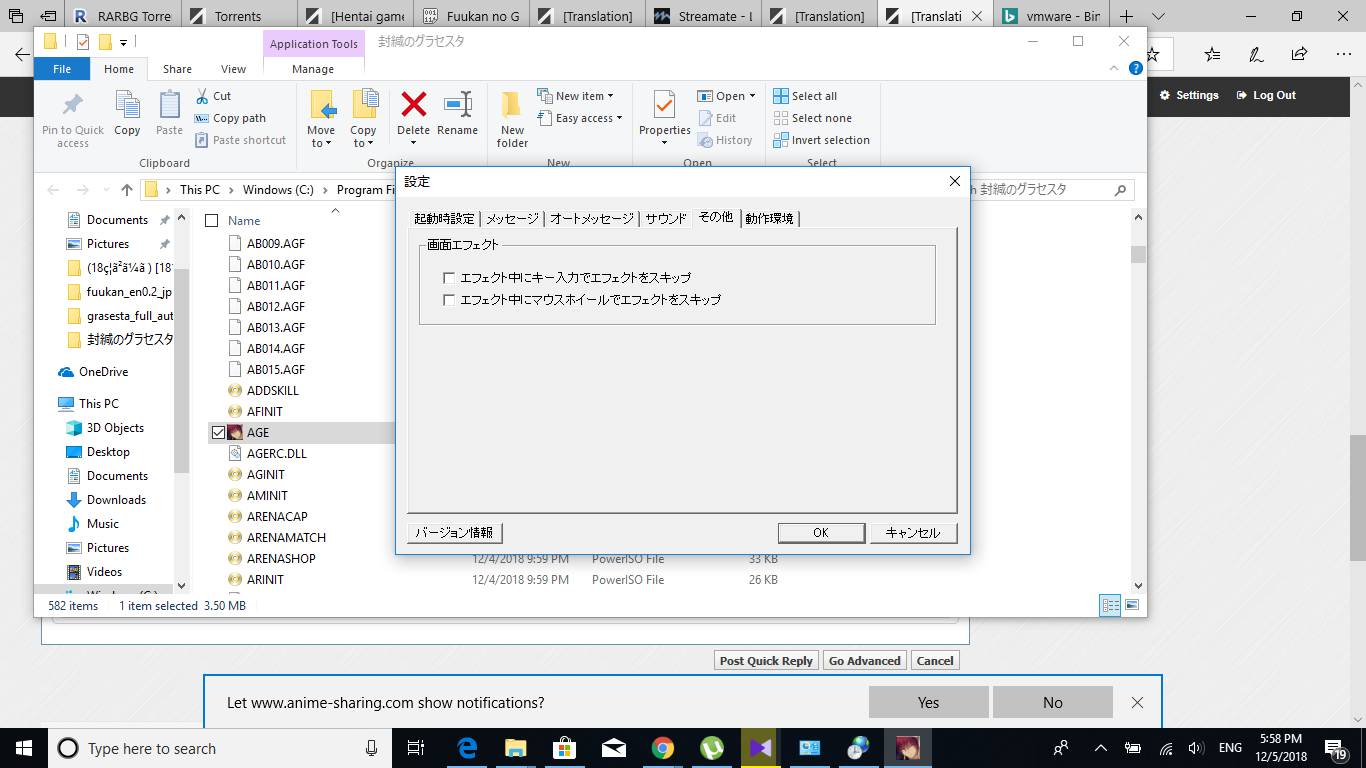Open uTorrent from the taskbar

[x=711, y=748]
